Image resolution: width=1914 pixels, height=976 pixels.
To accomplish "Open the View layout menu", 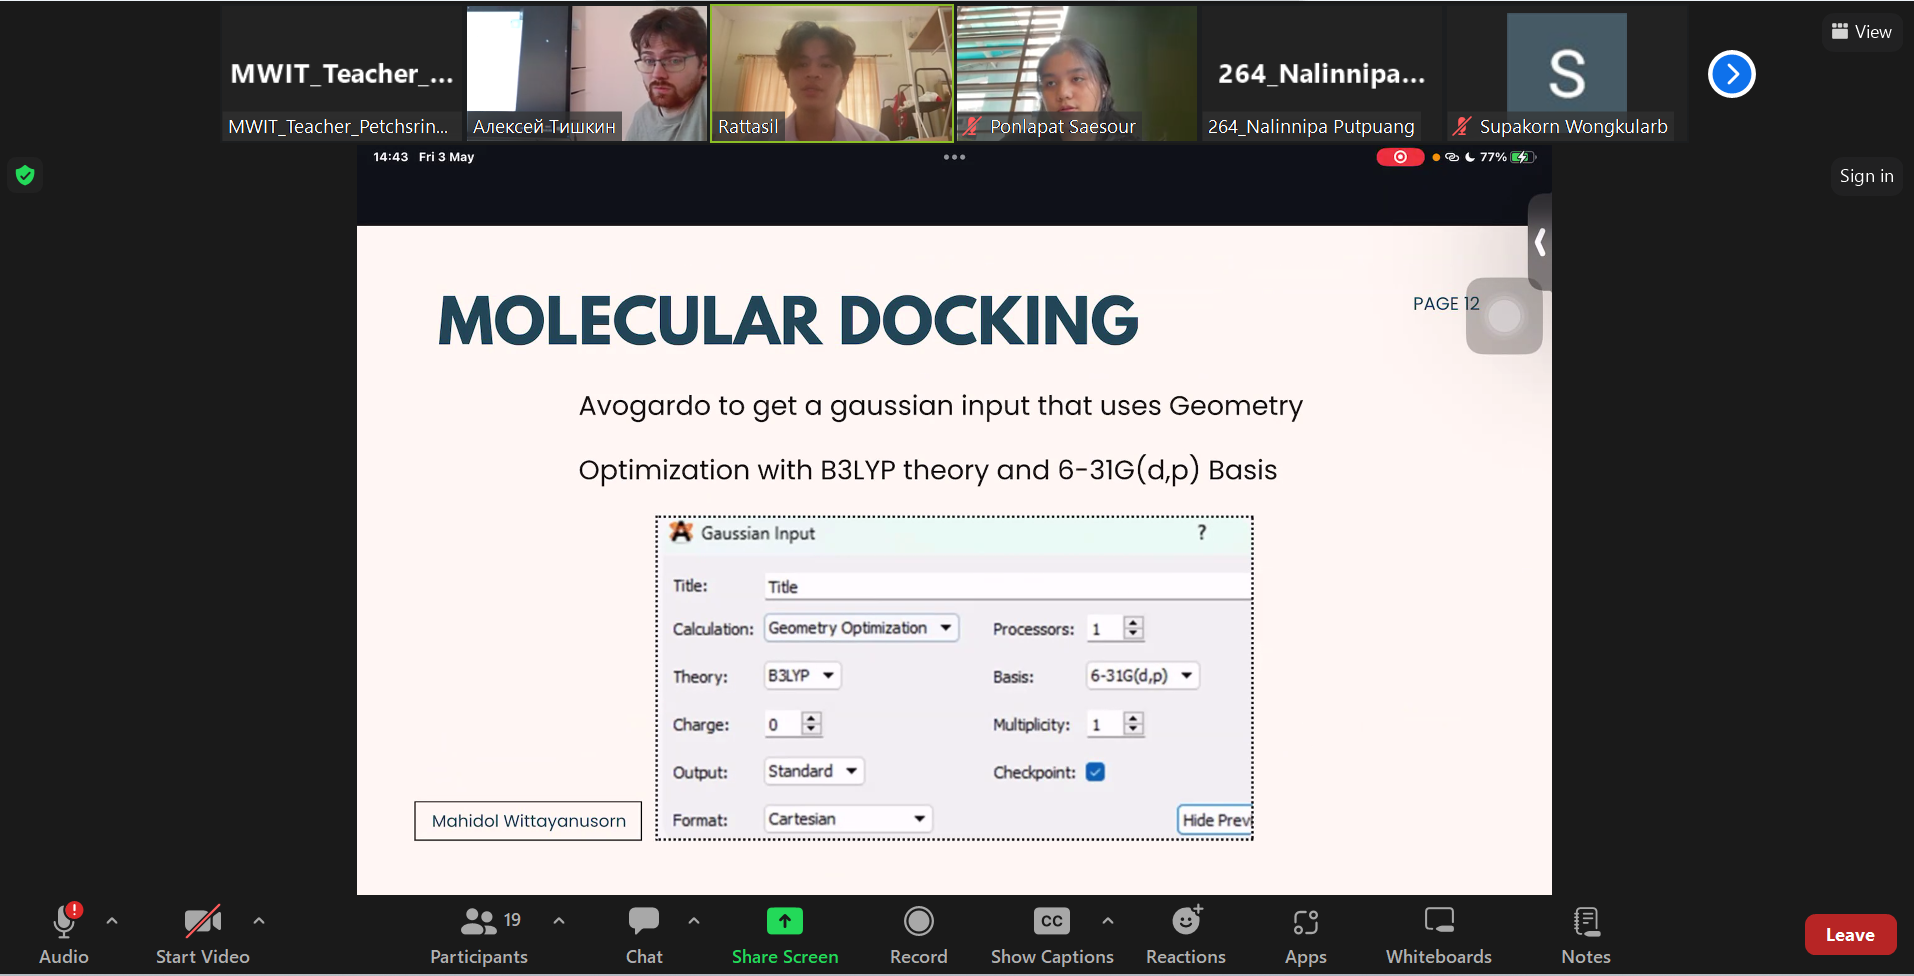I will [x=1861, y=32].
